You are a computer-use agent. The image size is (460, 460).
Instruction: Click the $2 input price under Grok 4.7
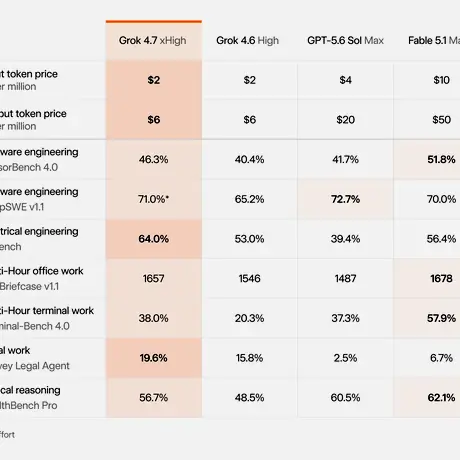click(x=154, y=80)
